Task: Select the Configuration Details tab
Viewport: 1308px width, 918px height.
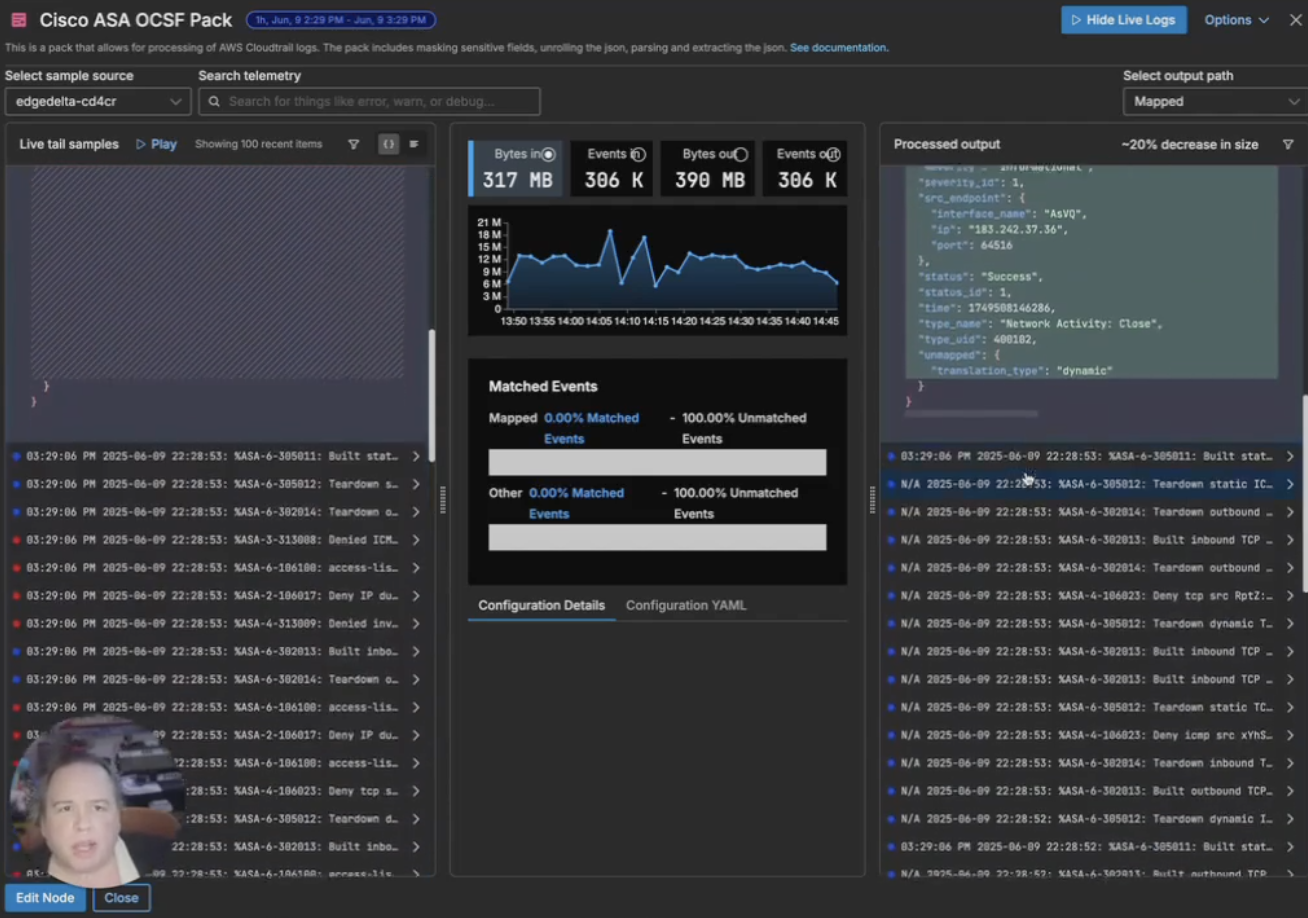Action: pos(541,605)
